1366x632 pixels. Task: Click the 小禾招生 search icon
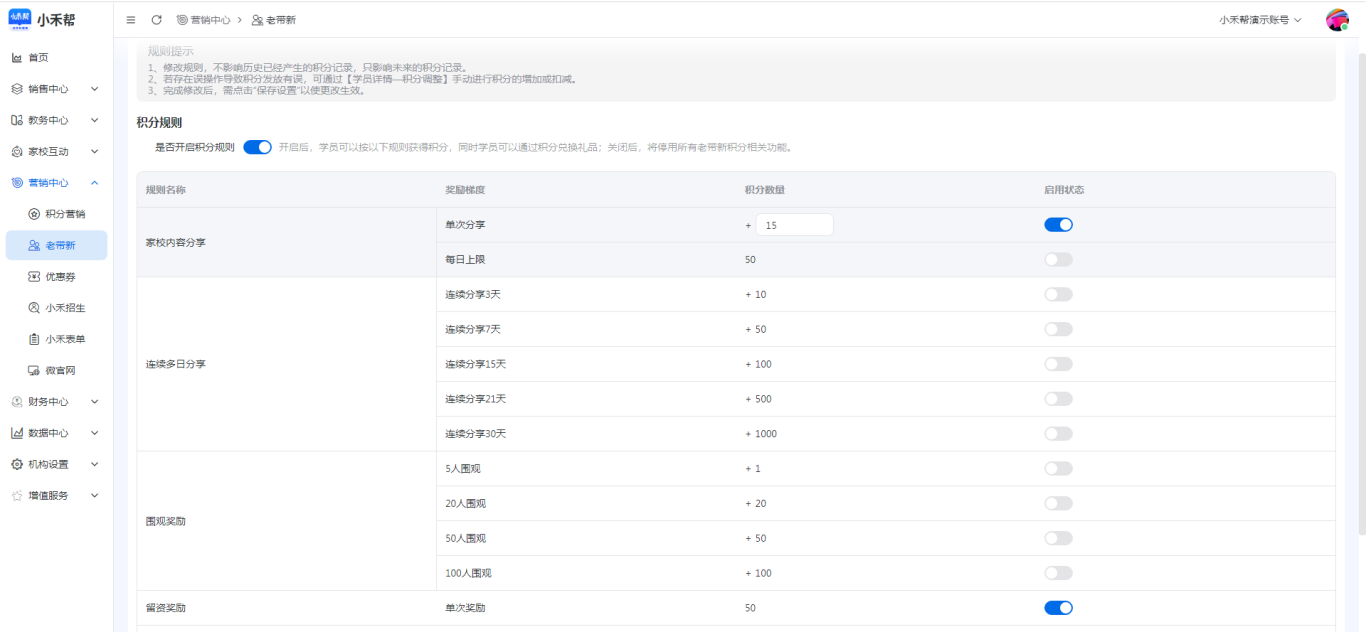[x=34, y=308]
